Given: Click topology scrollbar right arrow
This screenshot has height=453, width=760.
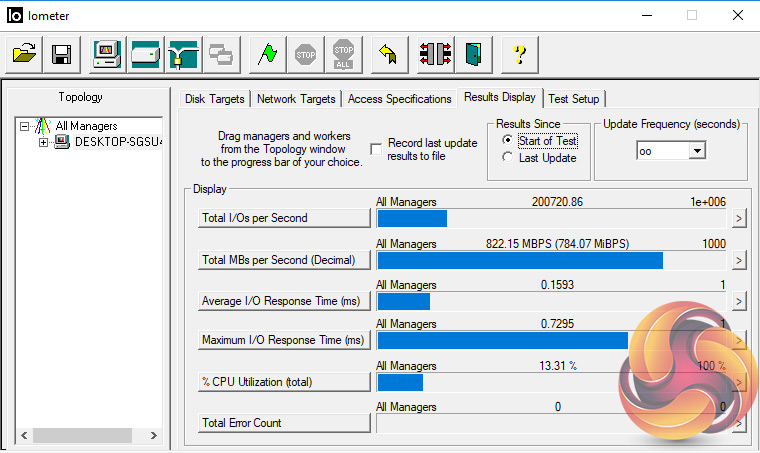Looking at the screenshot, I should coord(154,435).
